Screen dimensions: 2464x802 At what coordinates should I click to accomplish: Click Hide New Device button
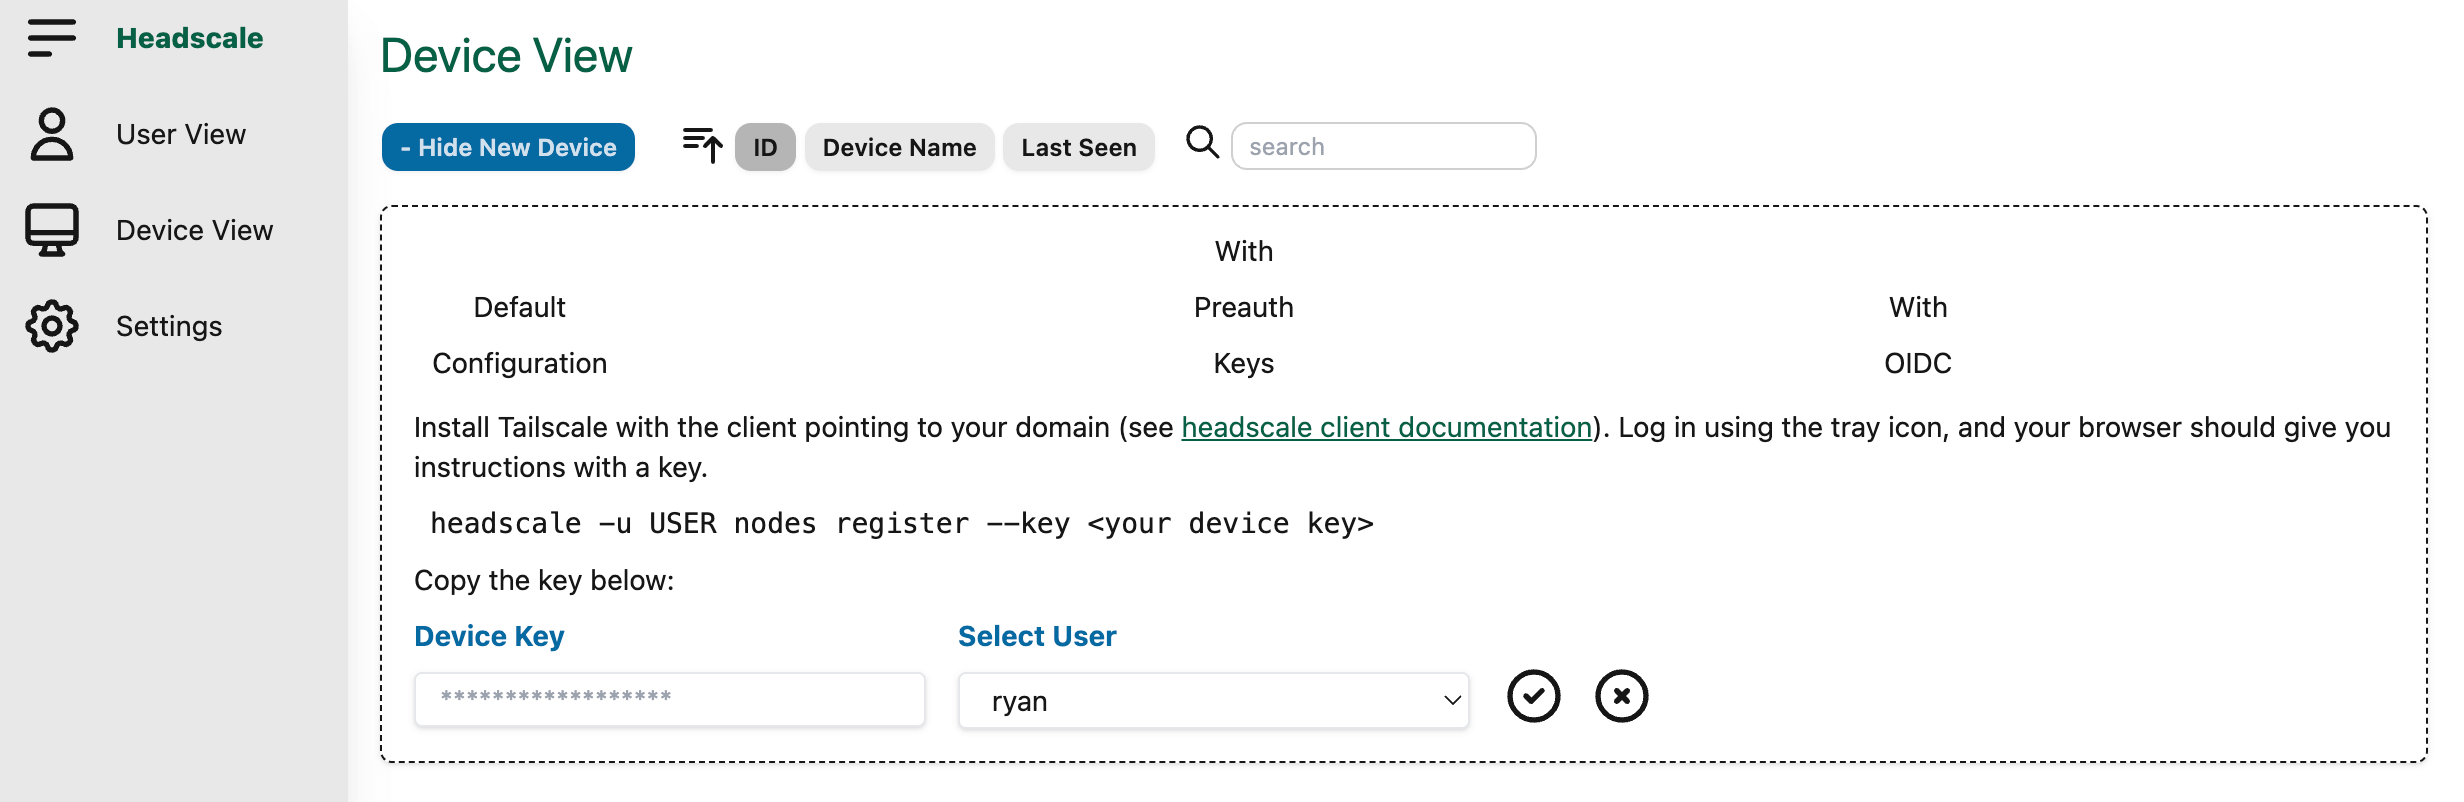(x=508, y=147)
